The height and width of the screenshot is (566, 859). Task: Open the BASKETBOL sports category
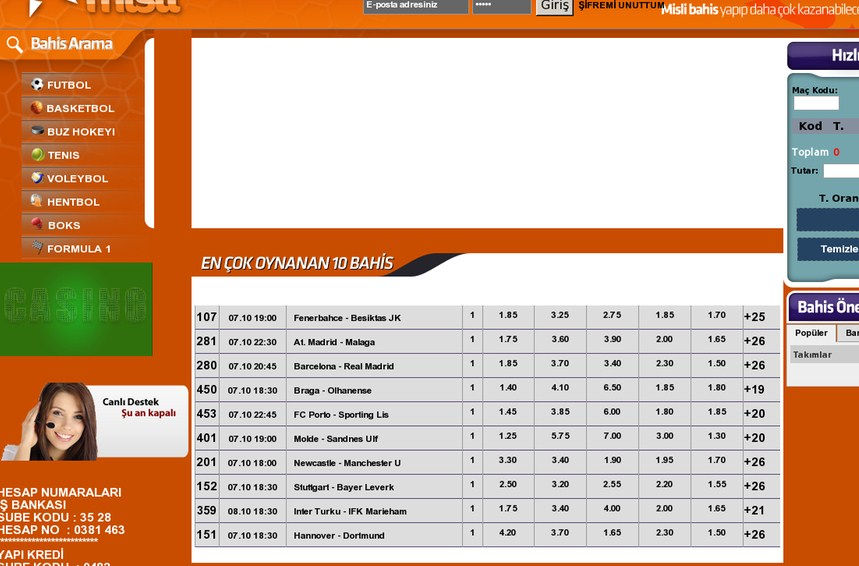pos(81,108)
